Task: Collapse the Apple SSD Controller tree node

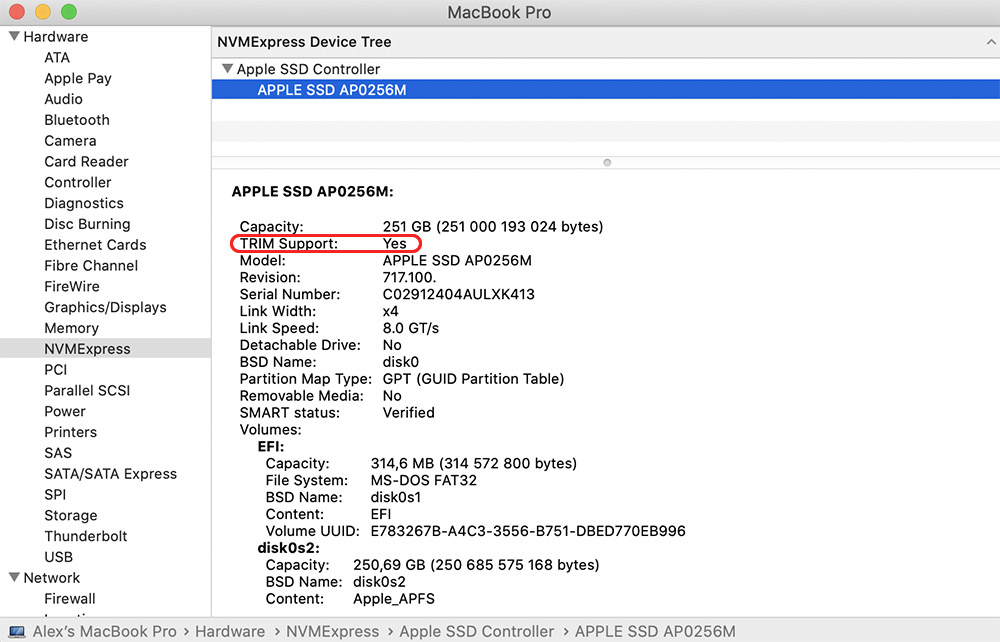Action: [x=227, y=69]
